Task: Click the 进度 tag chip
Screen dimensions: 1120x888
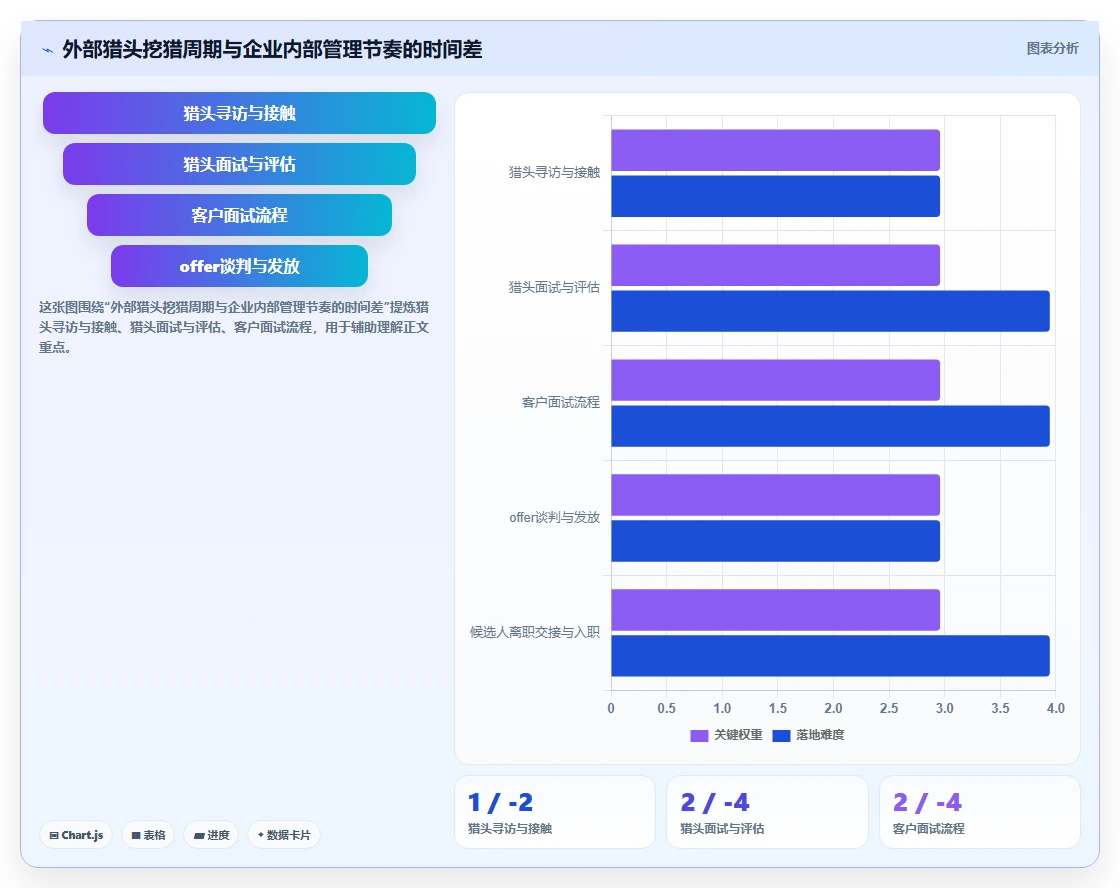Action: tap(211, 834)
